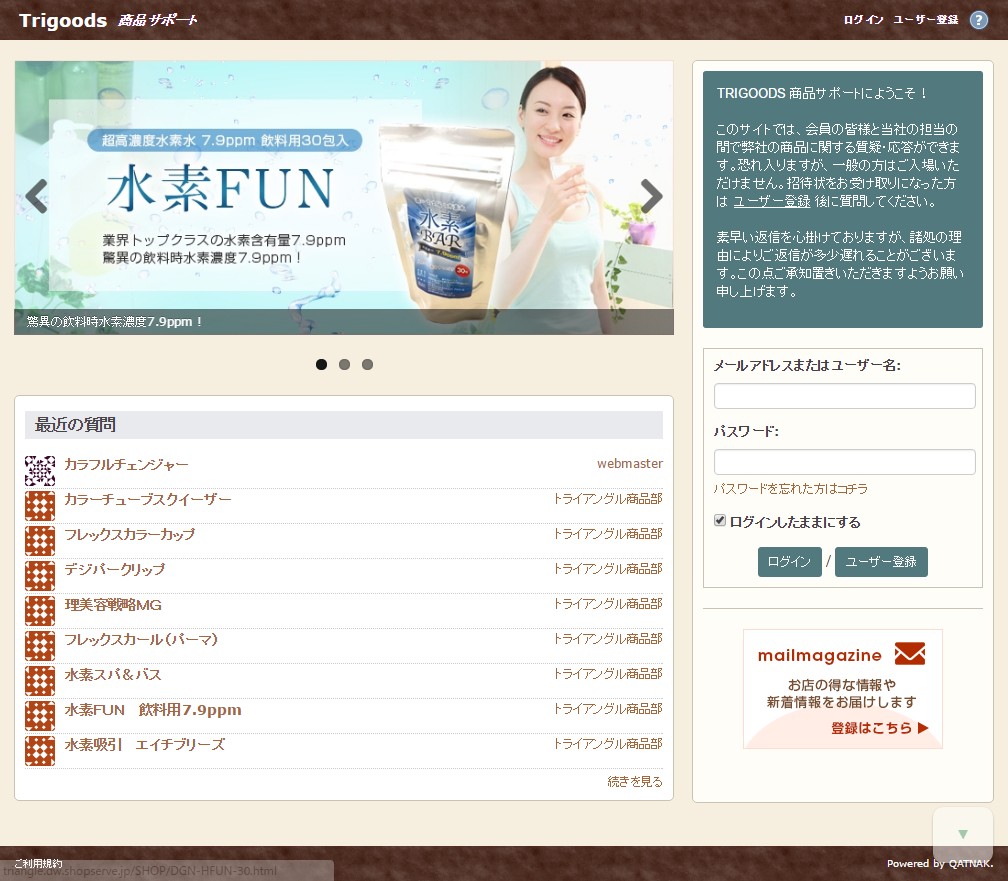The height and width of the screenshot is (881, 1008).
Task: Click トライアングル商品部 on 理美容戦略MG row
Action: tap(608, 604)
